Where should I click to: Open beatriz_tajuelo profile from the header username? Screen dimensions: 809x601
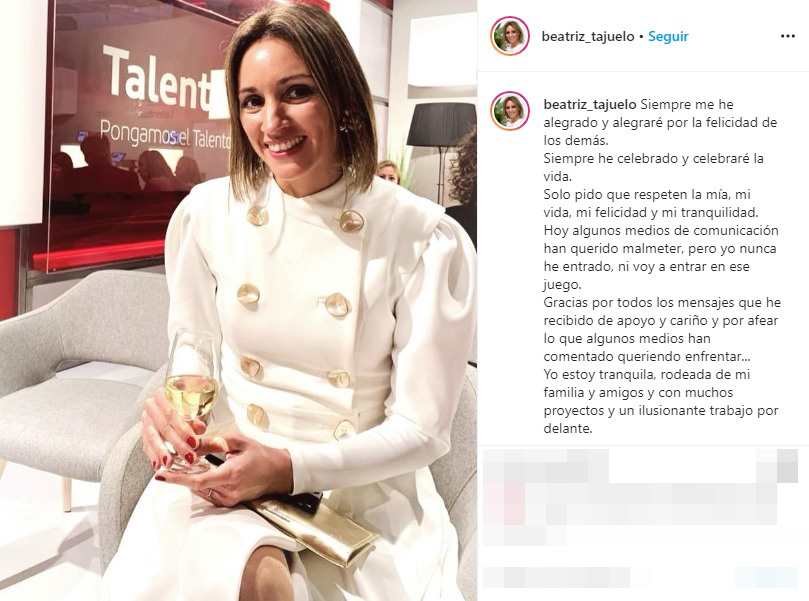pyautogui.click(x=588, y=37)
